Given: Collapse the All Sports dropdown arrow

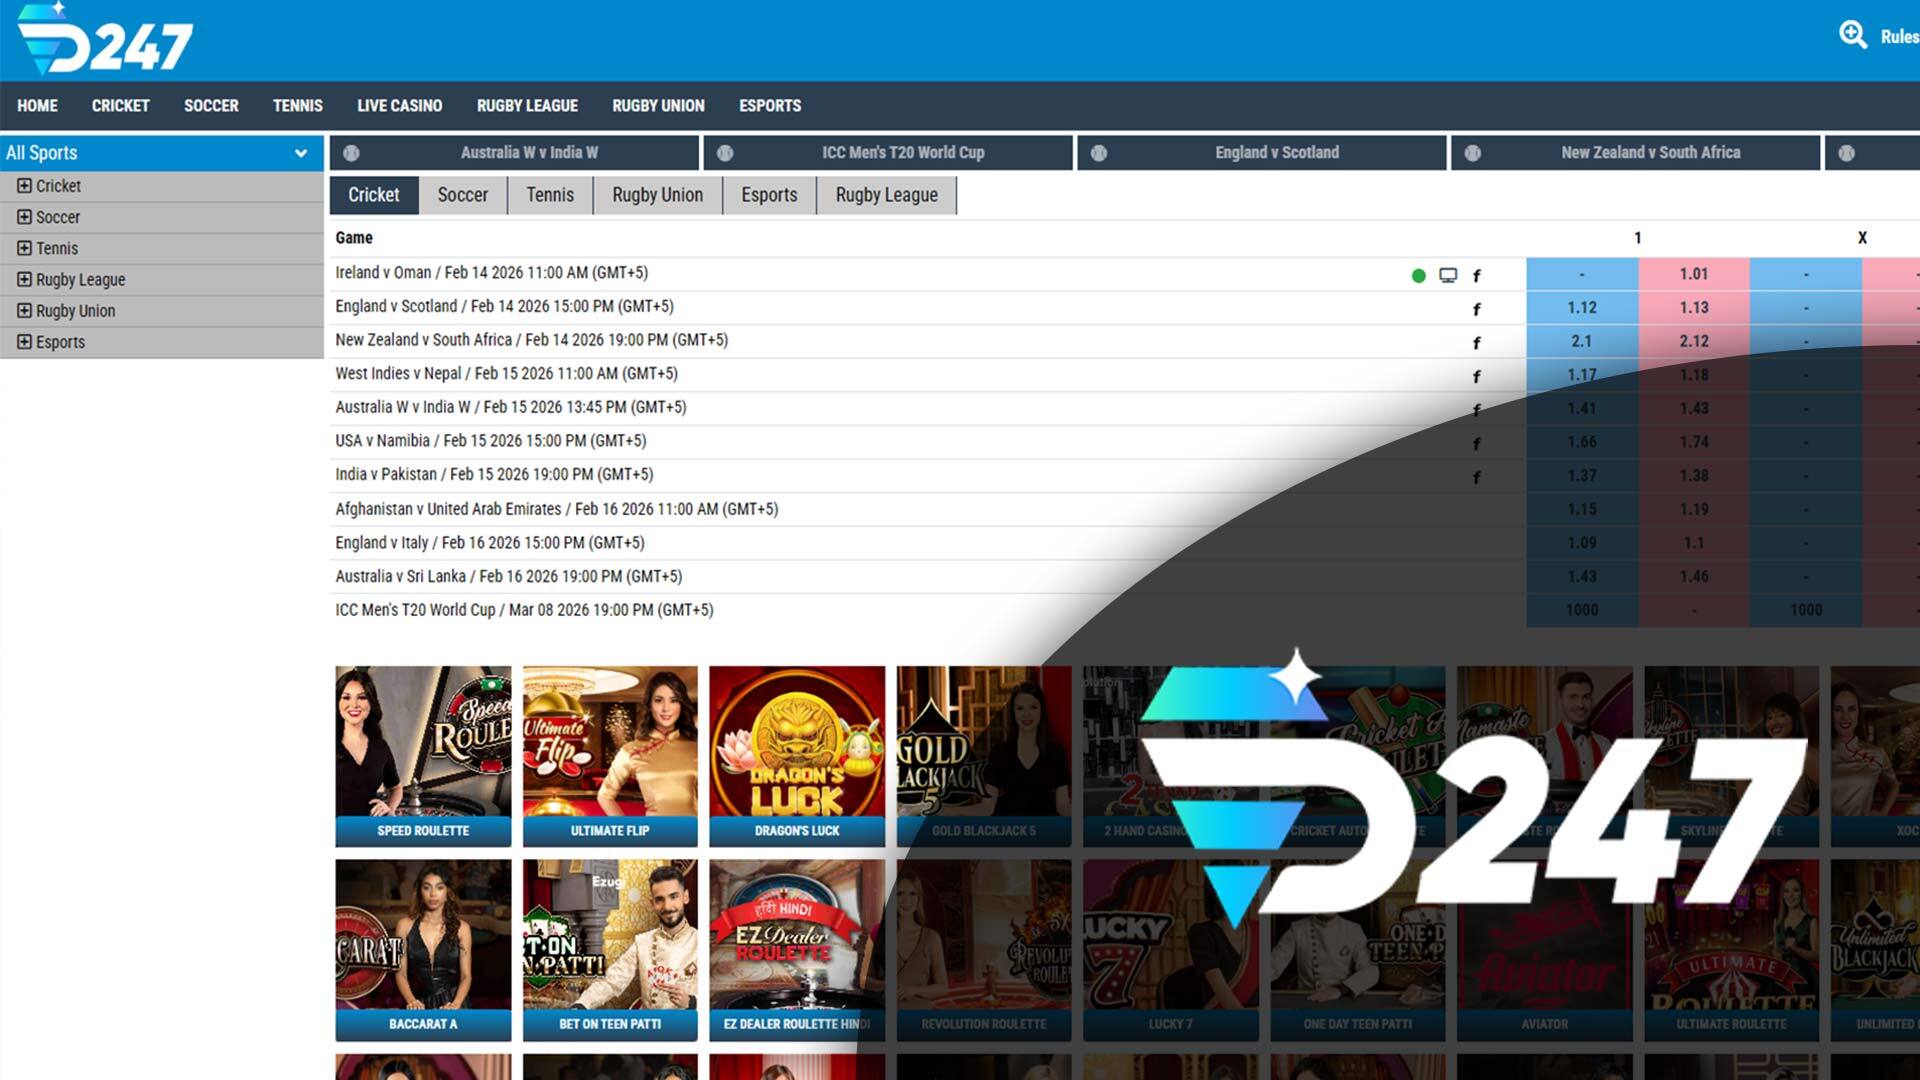Looking at the screenshot, I should pos(300,153).
